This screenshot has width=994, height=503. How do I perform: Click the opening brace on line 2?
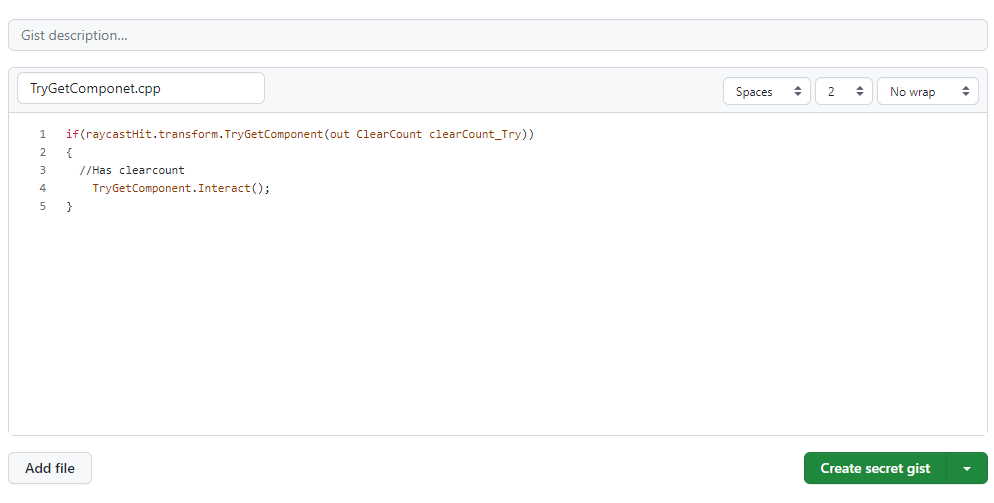tap(69, 152)
